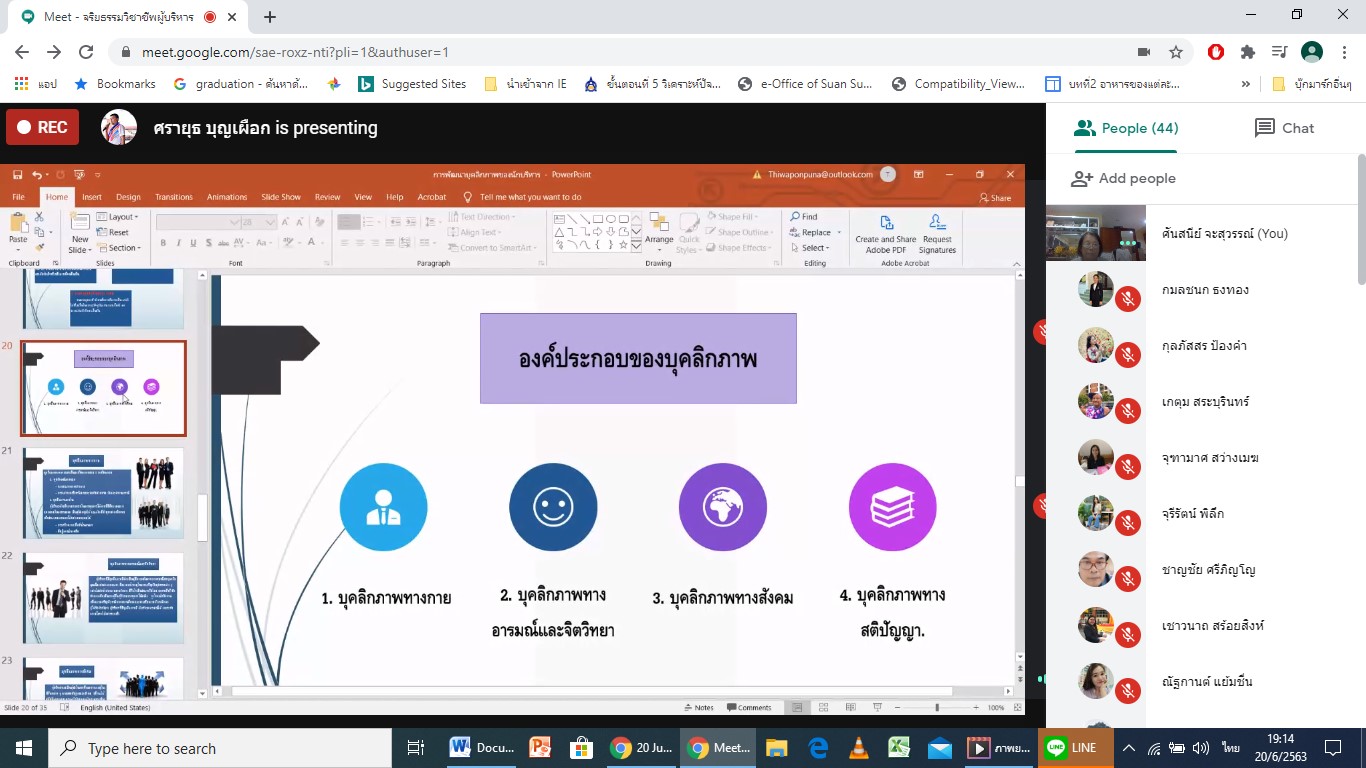Open the Animations ribbon tab

(x=227, y=197)
